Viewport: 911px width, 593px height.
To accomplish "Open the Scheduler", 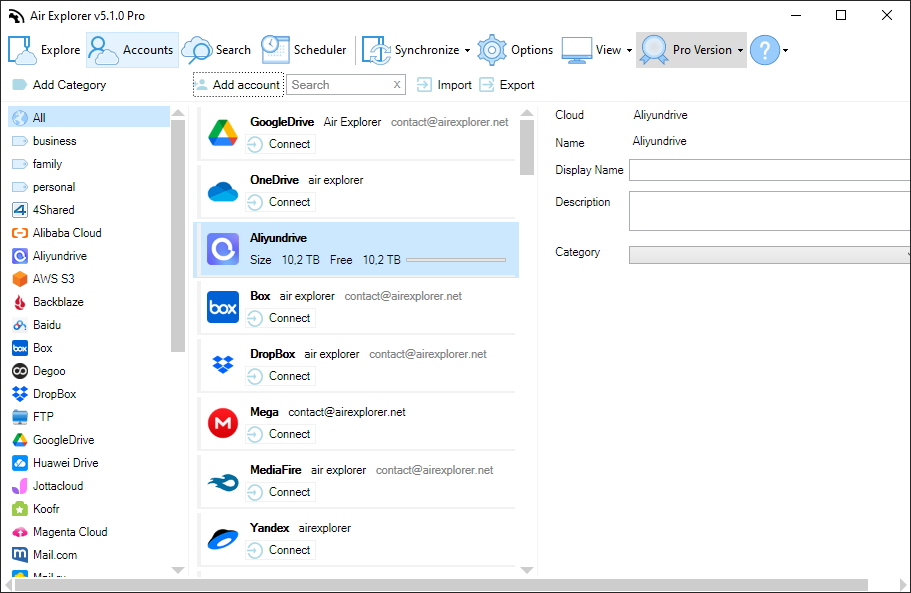I will [x=303, y=50].
